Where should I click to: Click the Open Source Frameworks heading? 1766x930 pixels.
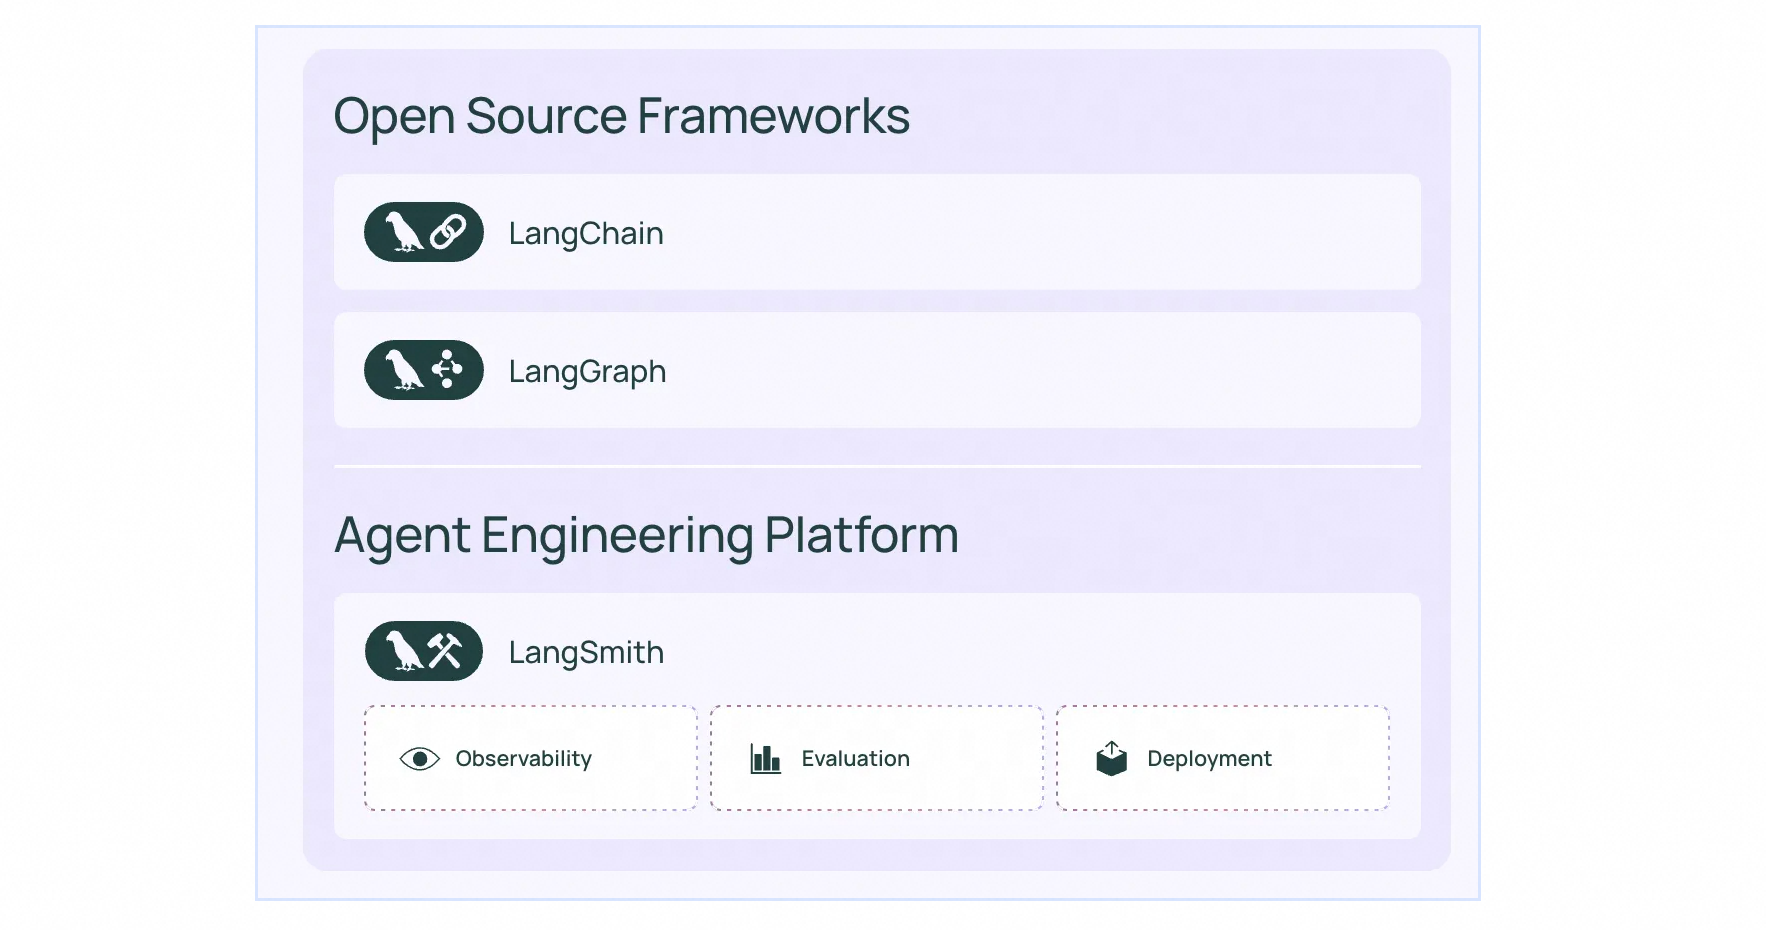pyautogui.click(x=622, y=116)
